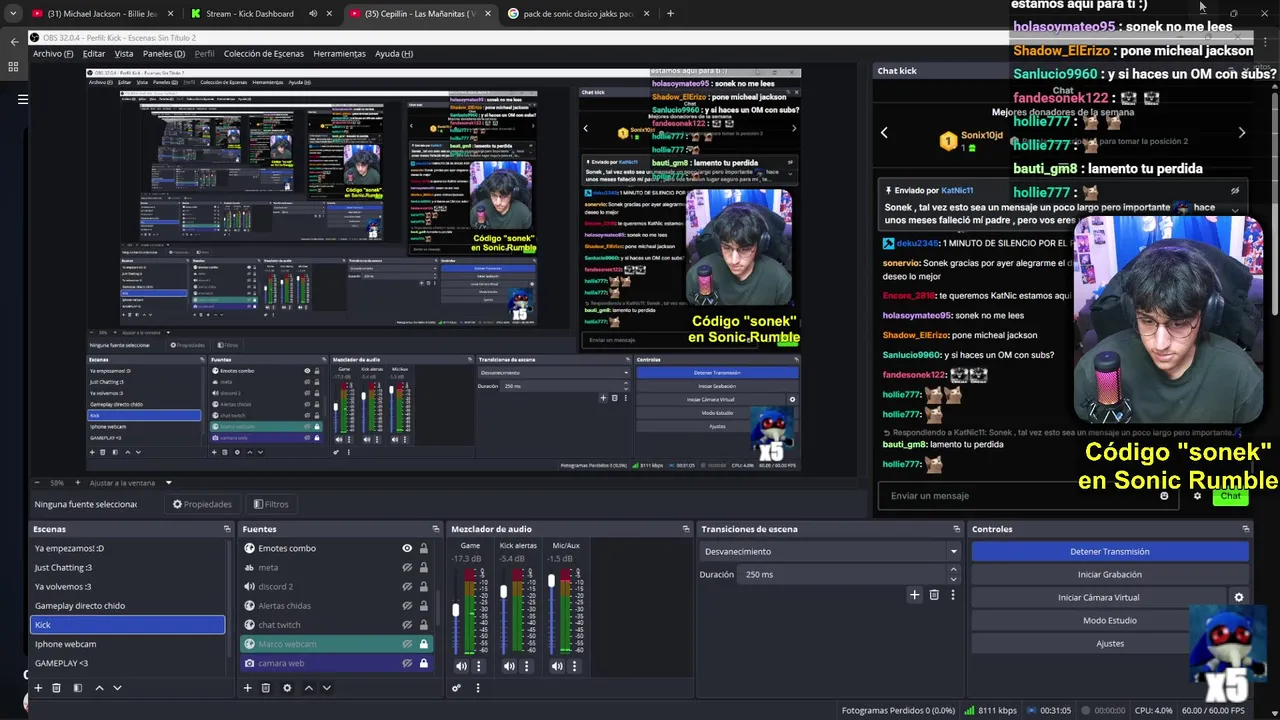The image size is (1280, 720).
Task: Open audio mixer menu dots at bottom
Action: (x=477, y=688)
